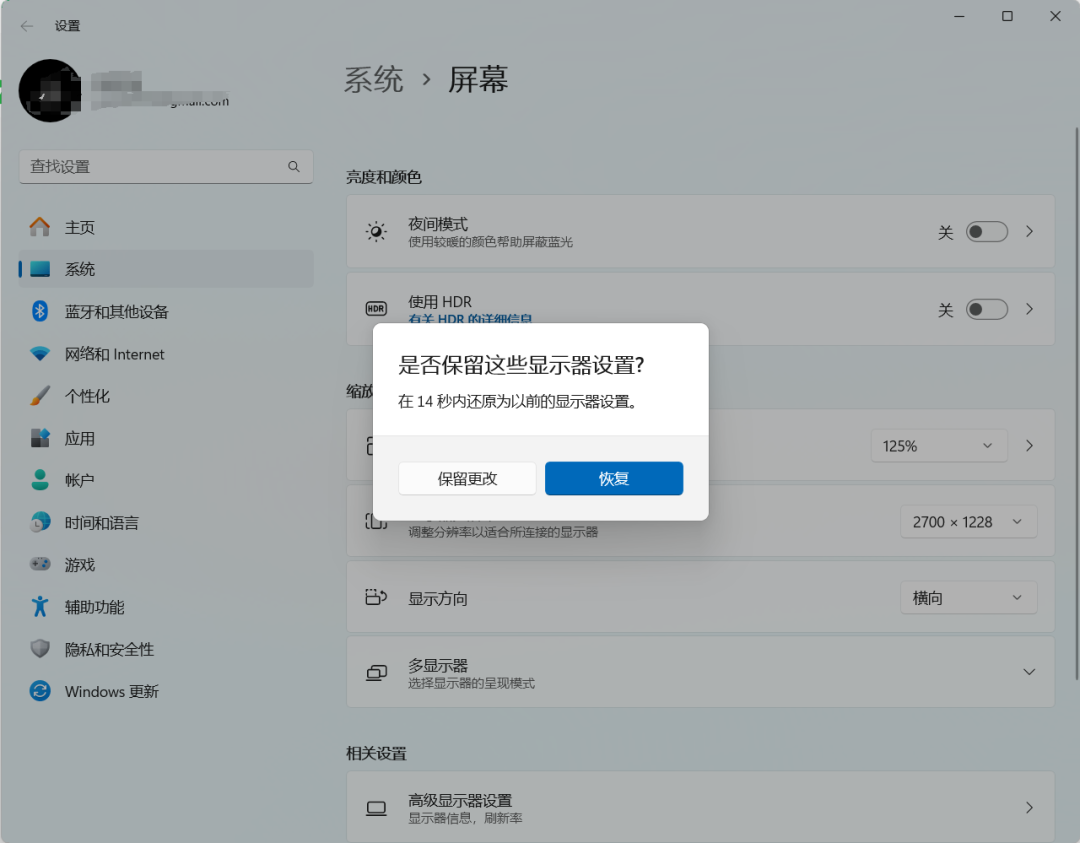Toggle the 使用 HDR switch
1080x843 pixels.
click(x=986, y=310)
